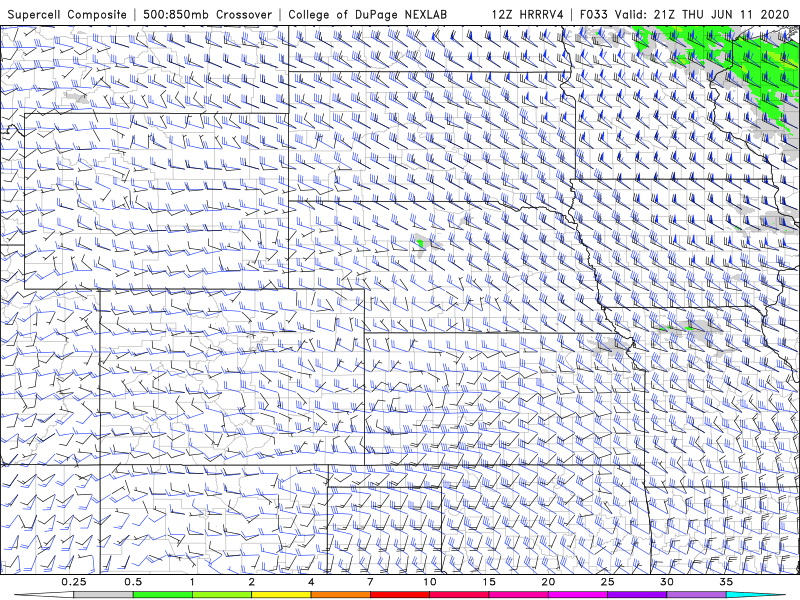
Task: Click the colorbar value 35
Action: click(726, 582)
